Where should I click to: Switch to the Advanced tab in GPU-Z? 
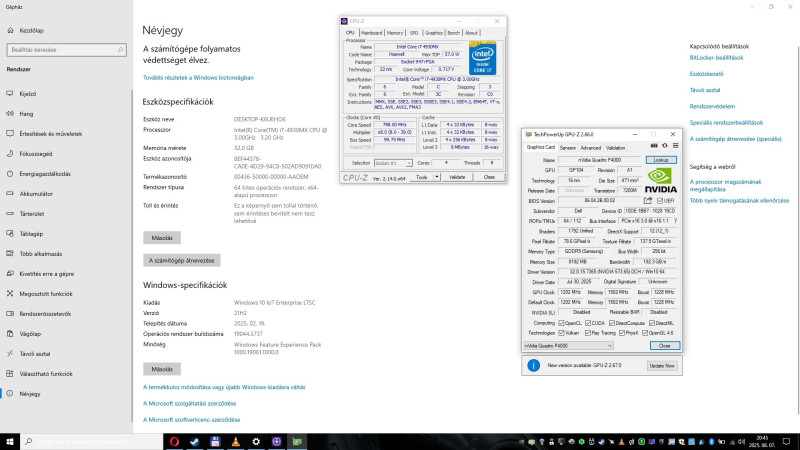pos(591,148)
